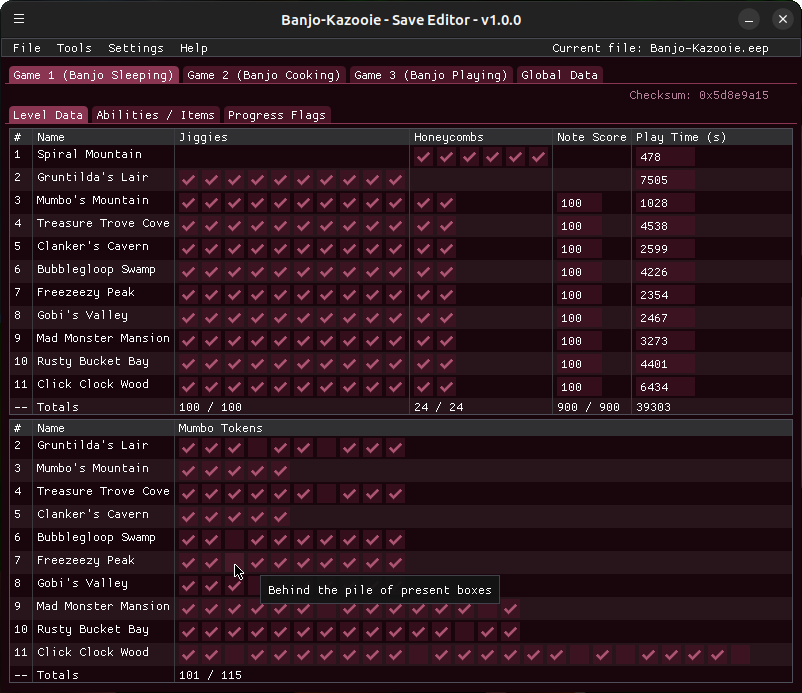Click the total play time 39303

coord(653,407)
